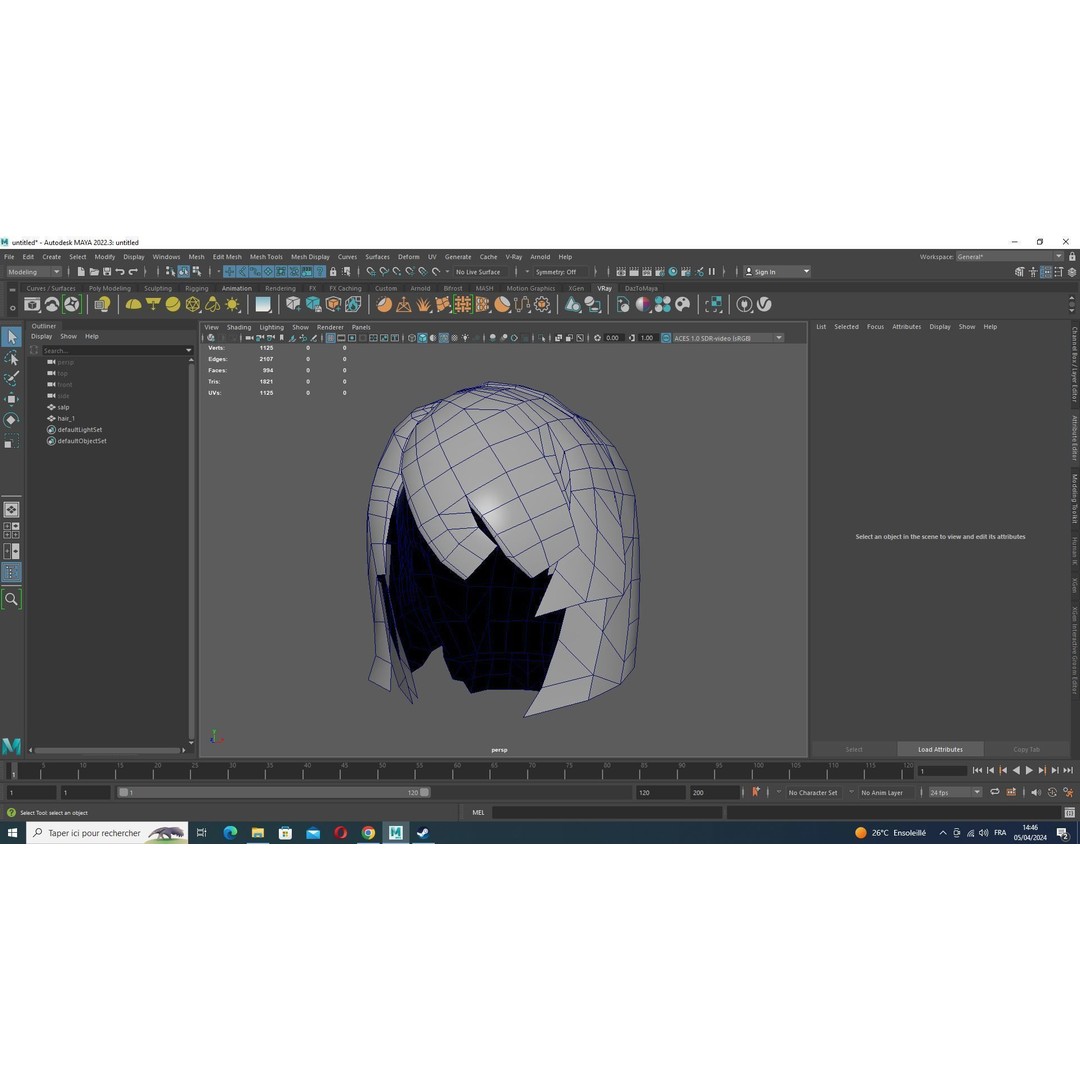
Task: Activate the Scale tool in the toolbox
Action: (12, 441)
